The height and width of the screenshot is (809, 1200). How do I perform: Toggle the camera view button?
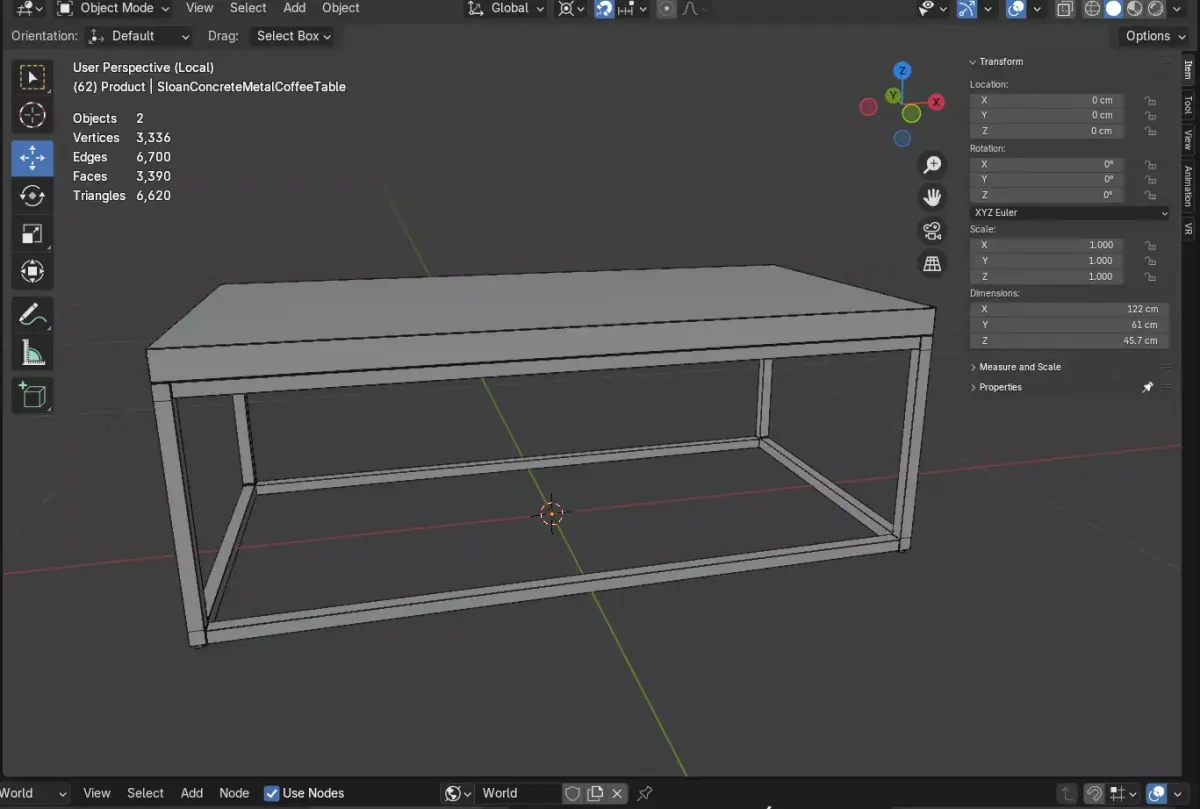click(x=932, y=231)
